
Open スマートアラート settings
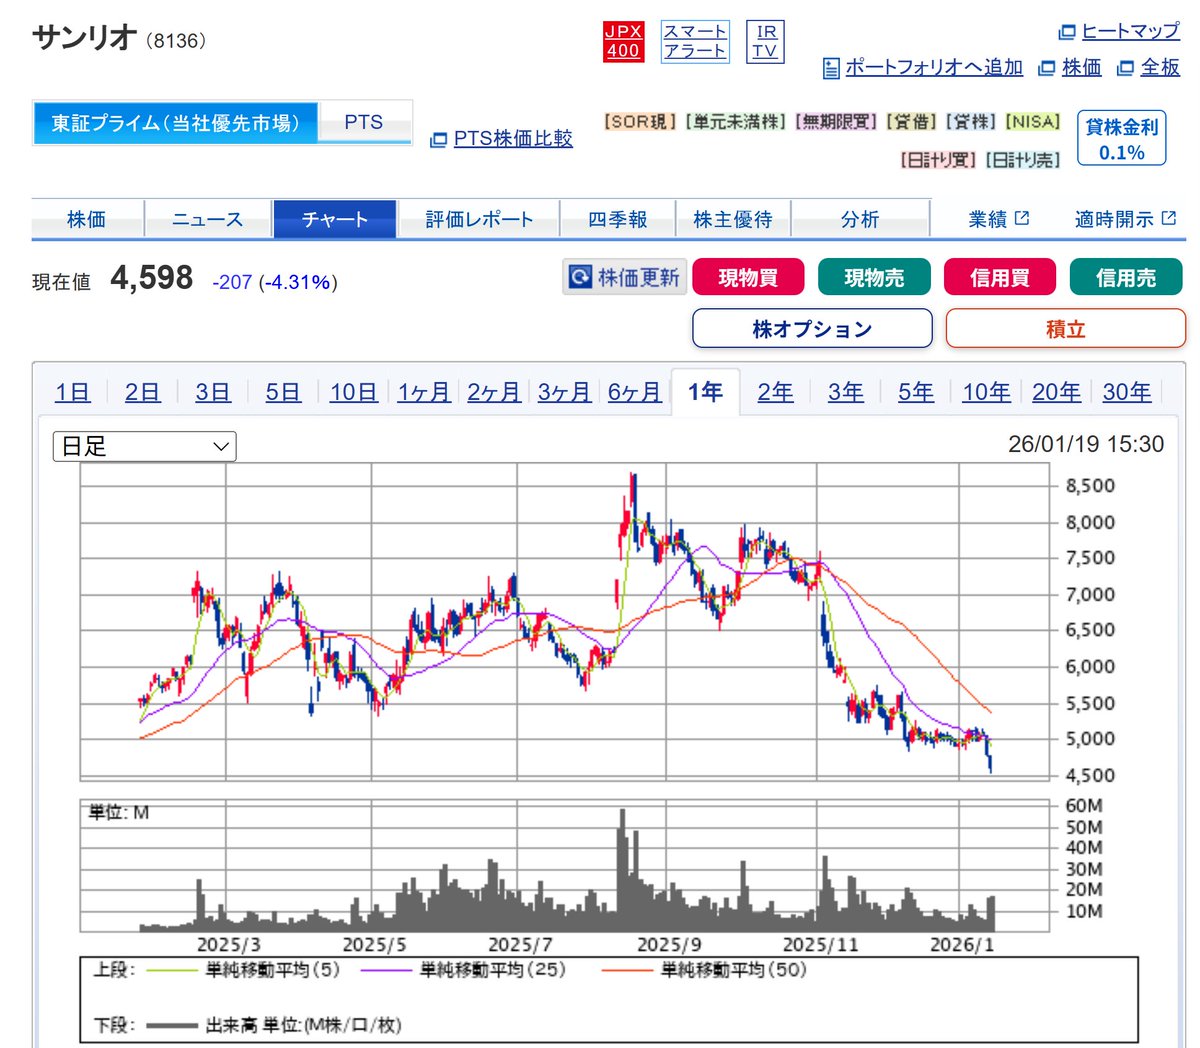[x=694, y=40]
